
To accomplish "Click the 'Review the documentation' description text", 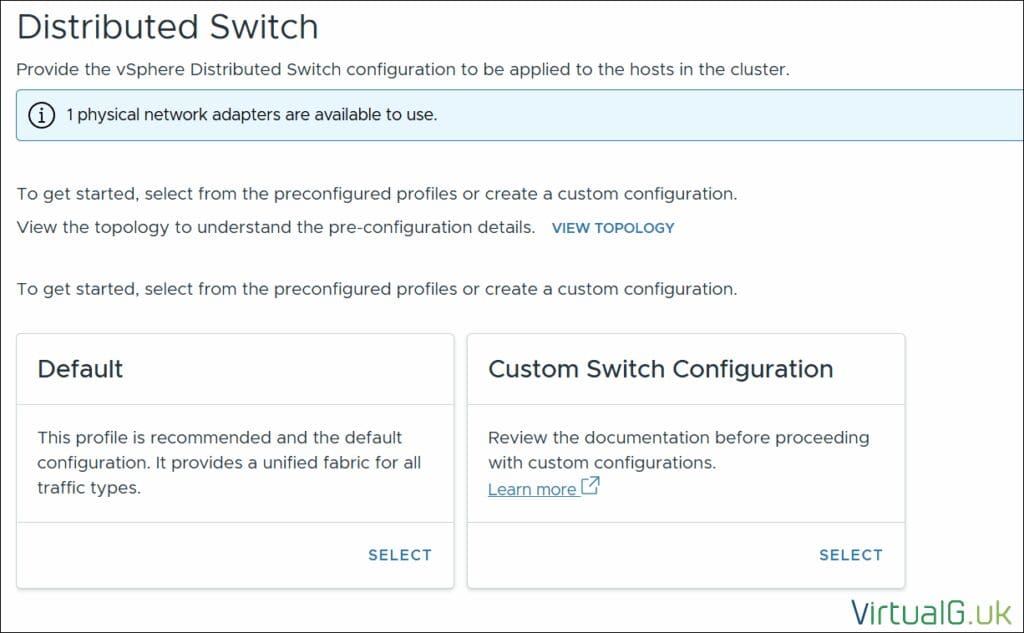I will pyautogui.click(x=678, y=449).
